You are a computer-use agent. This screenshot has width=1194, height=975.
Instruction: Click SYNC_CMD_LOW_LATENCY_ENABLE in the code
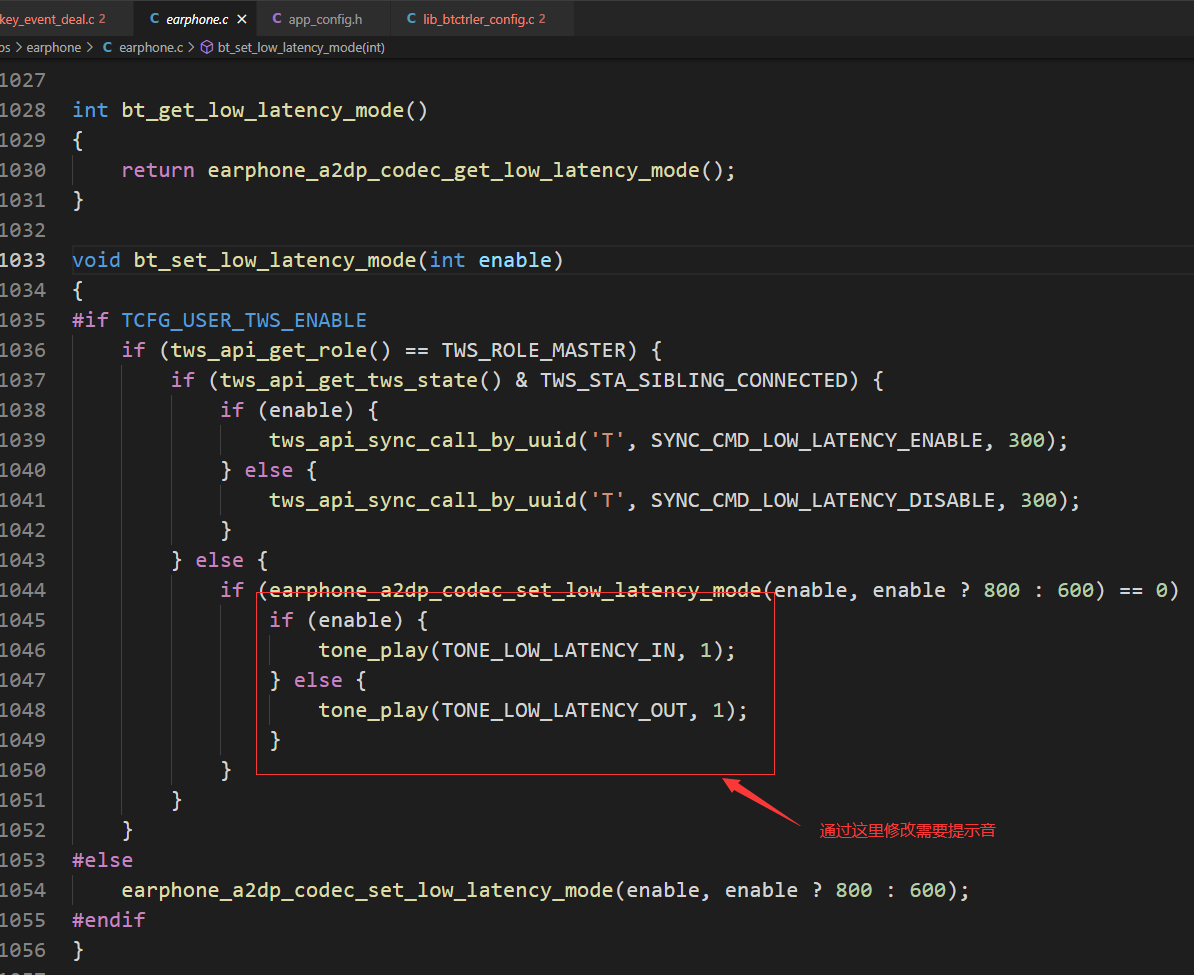pos(816,440)
